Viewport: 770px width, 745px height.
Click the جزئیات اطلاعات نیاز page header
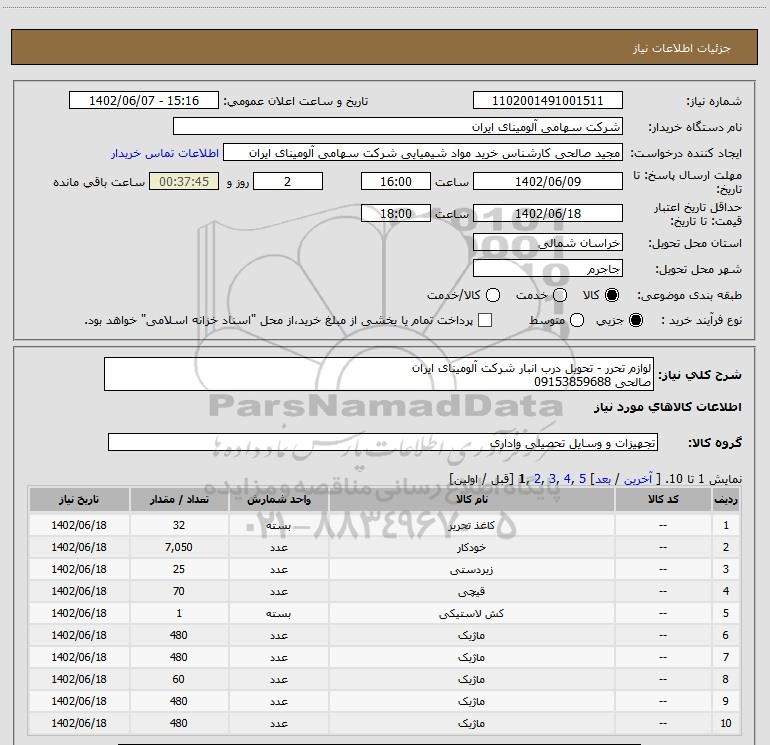[x=682, y=48]
